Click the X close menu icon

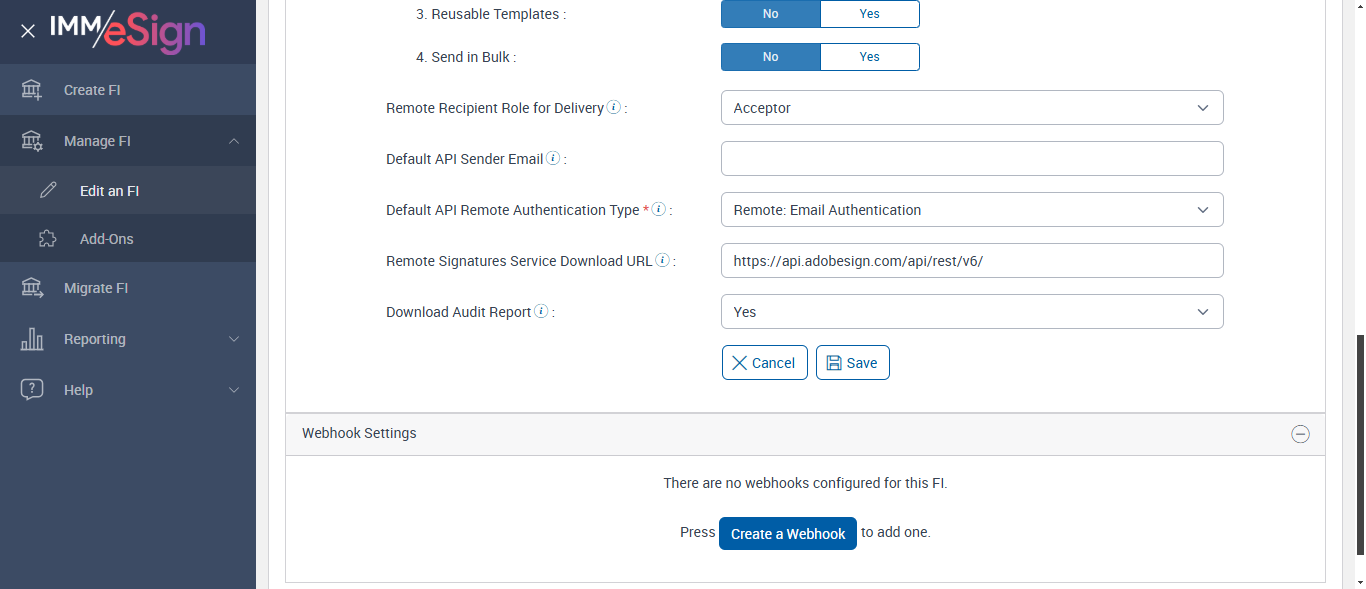point(28,31)
